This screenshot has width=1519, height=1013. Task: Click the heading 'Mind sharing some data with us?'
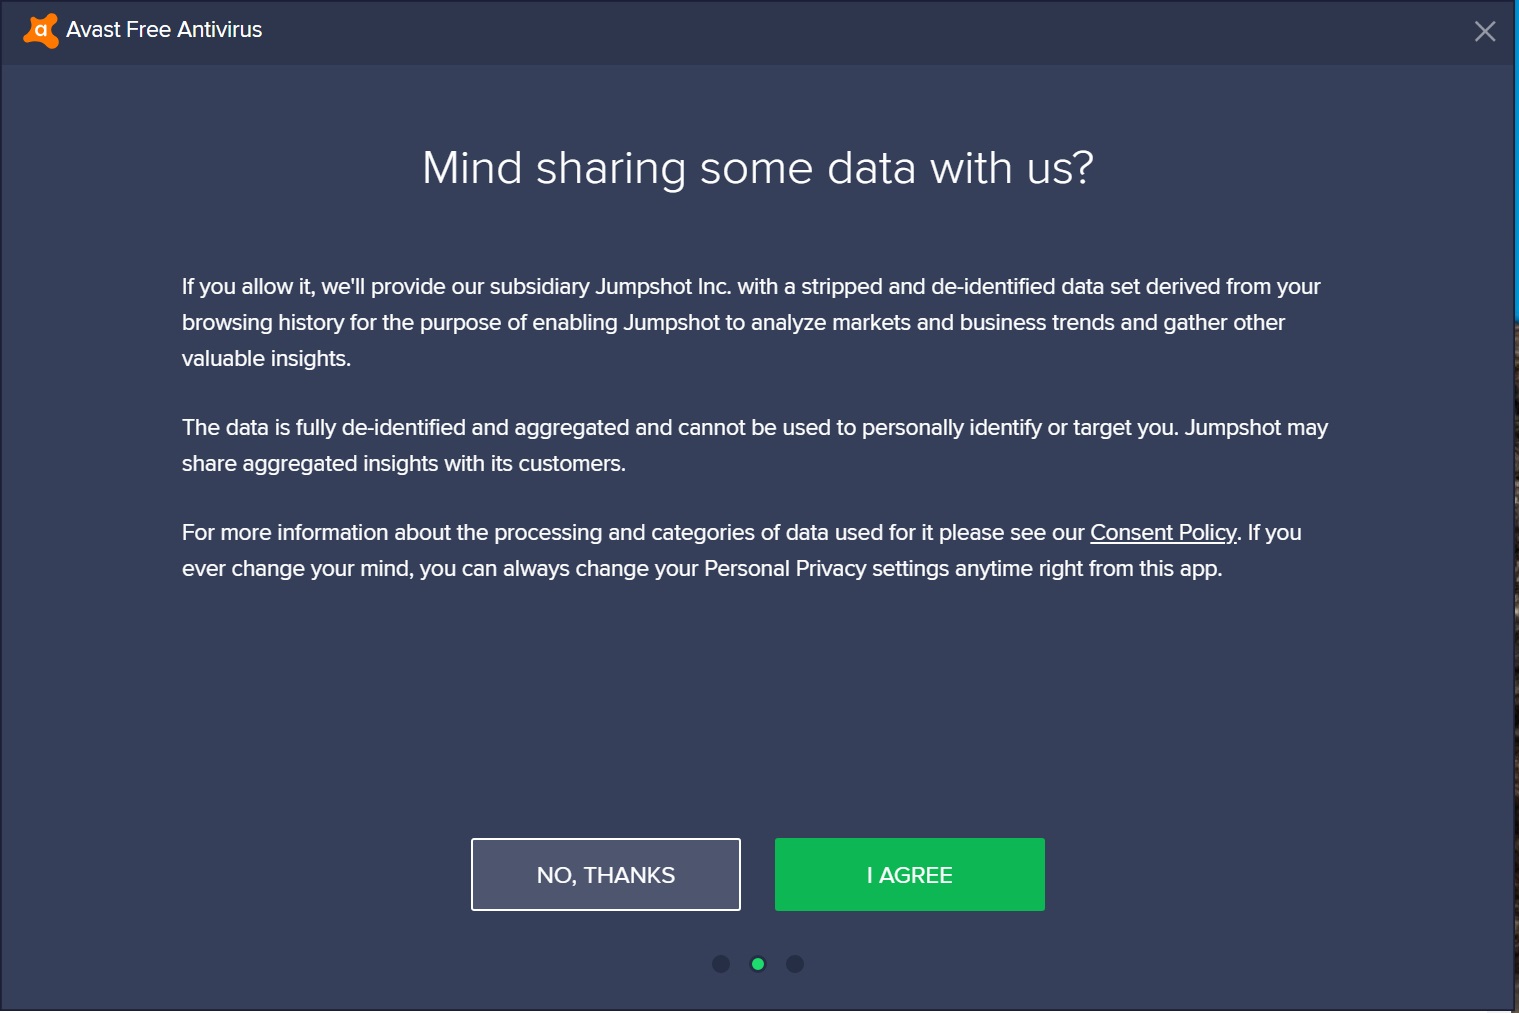758,168
